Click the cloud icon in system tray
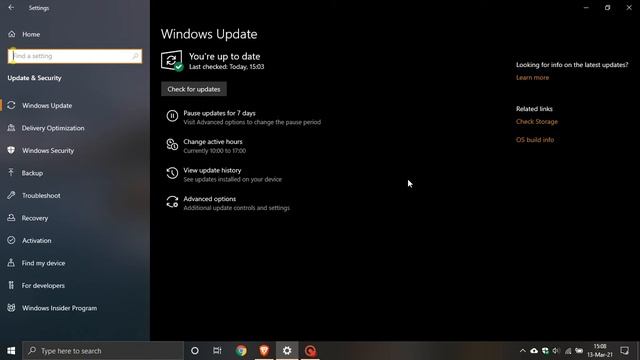 click(x=534, y=351)
